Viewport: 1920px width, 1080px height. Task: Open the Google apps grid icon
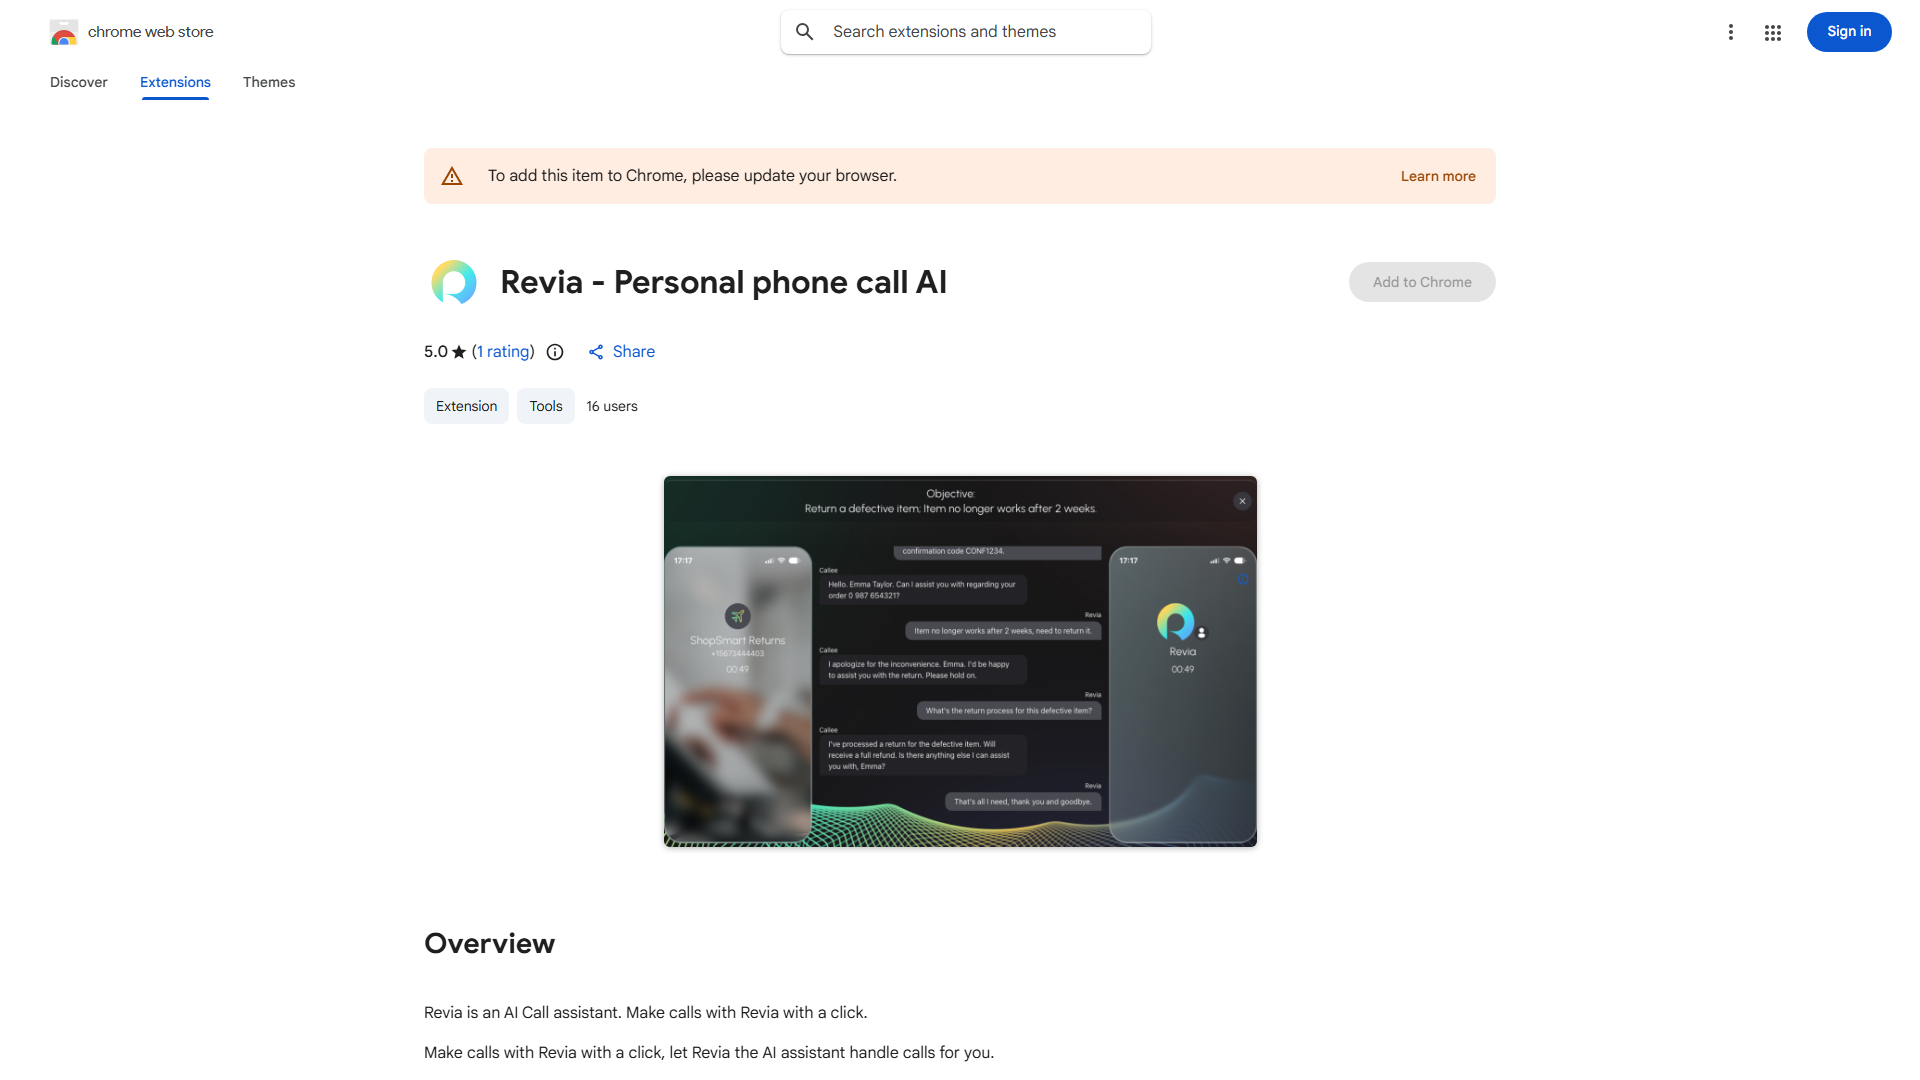point(1773,33)
